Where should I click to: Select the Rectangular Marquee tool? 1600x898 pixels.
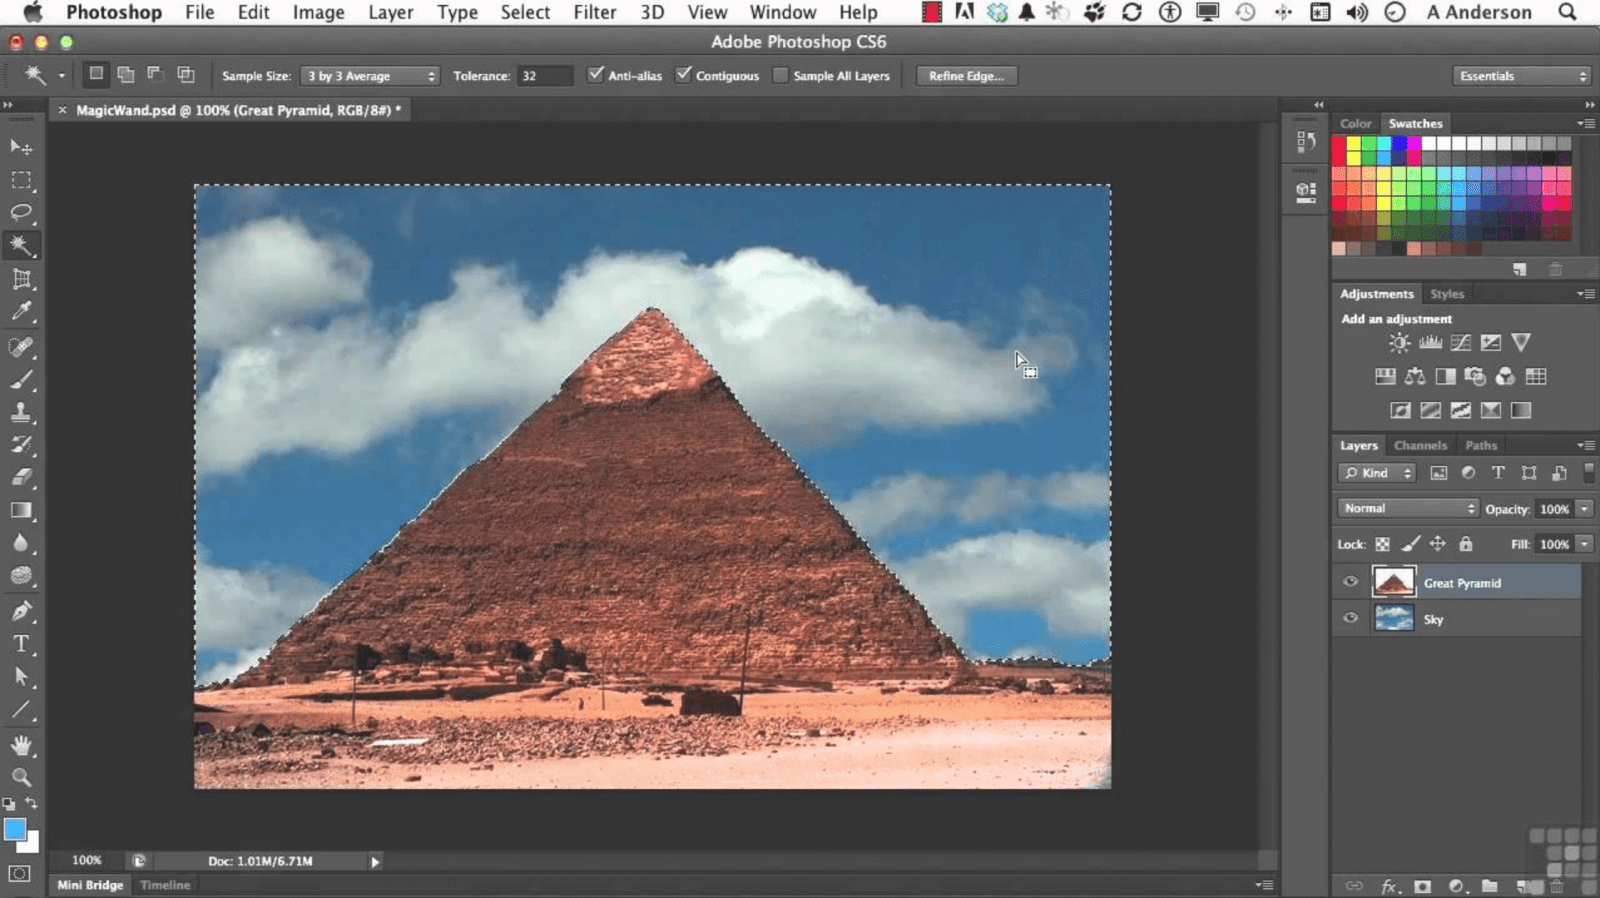[21, 180]
